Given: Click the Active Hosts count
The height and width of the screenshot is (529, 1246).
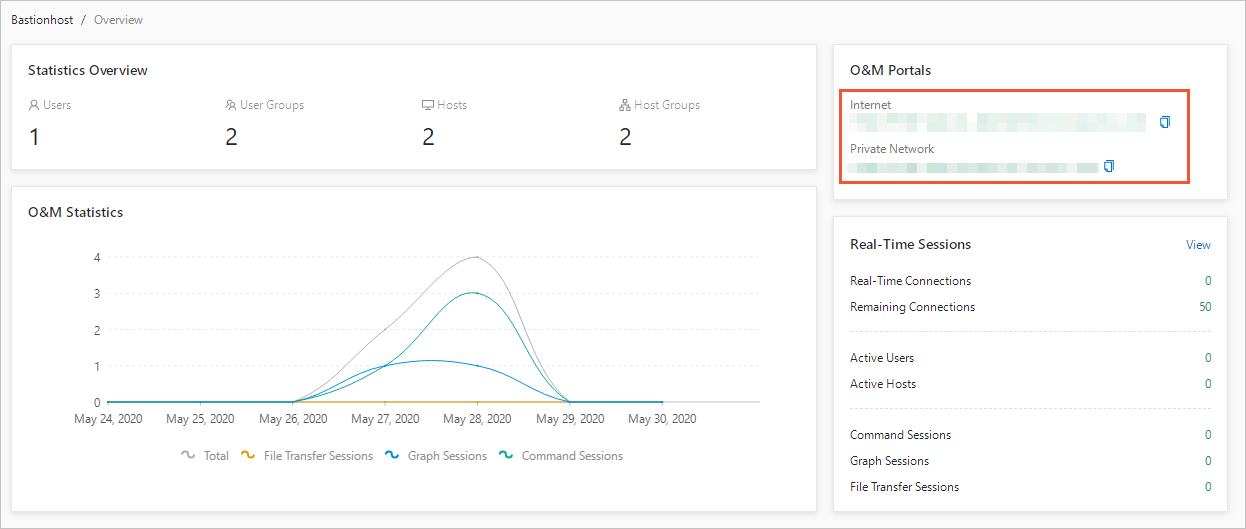Looking at the screenshot, I should pyautogui.click(x=1207, y=384).
